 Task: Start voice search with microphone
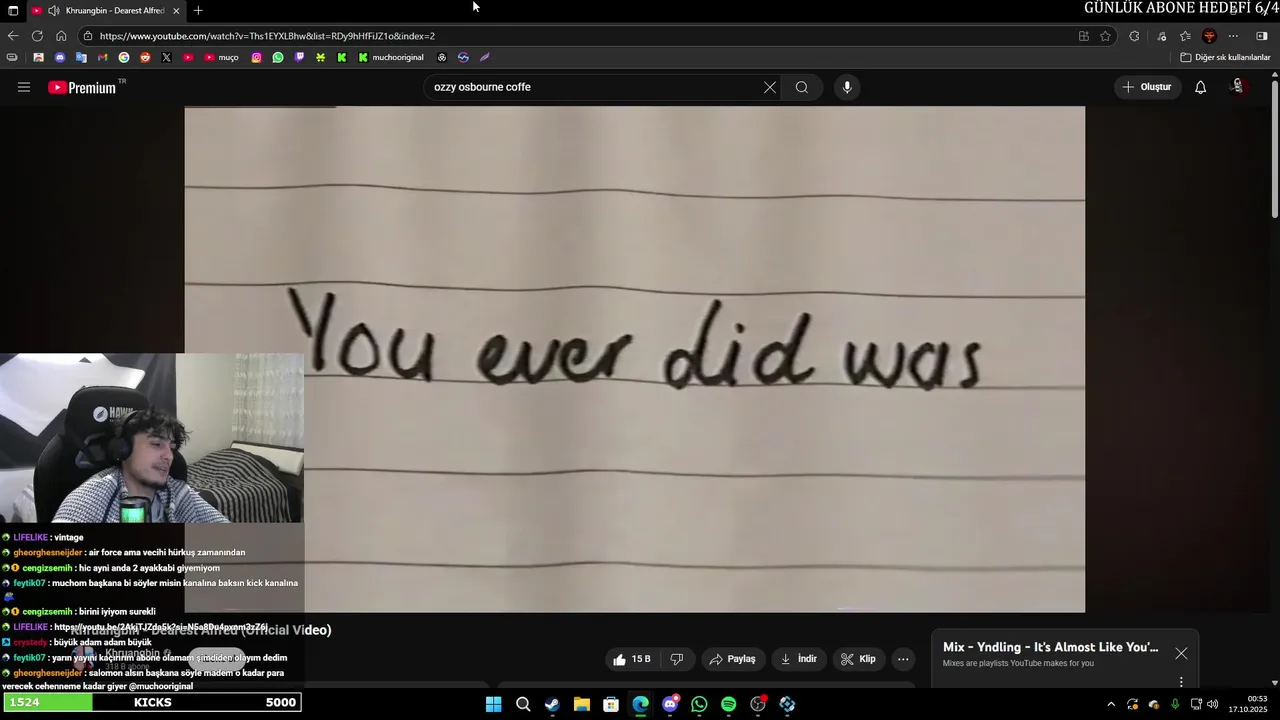847,87
